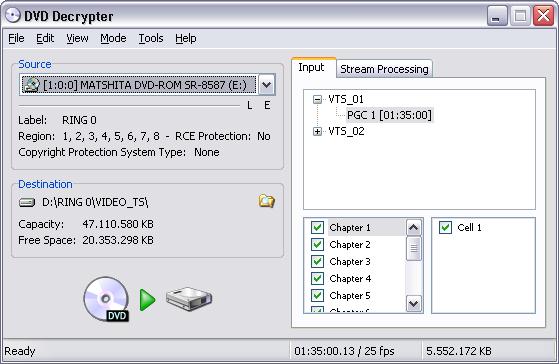559x364 pixels.
Task: Uncheck Chapter 3 checkbox
Action: 317,262
